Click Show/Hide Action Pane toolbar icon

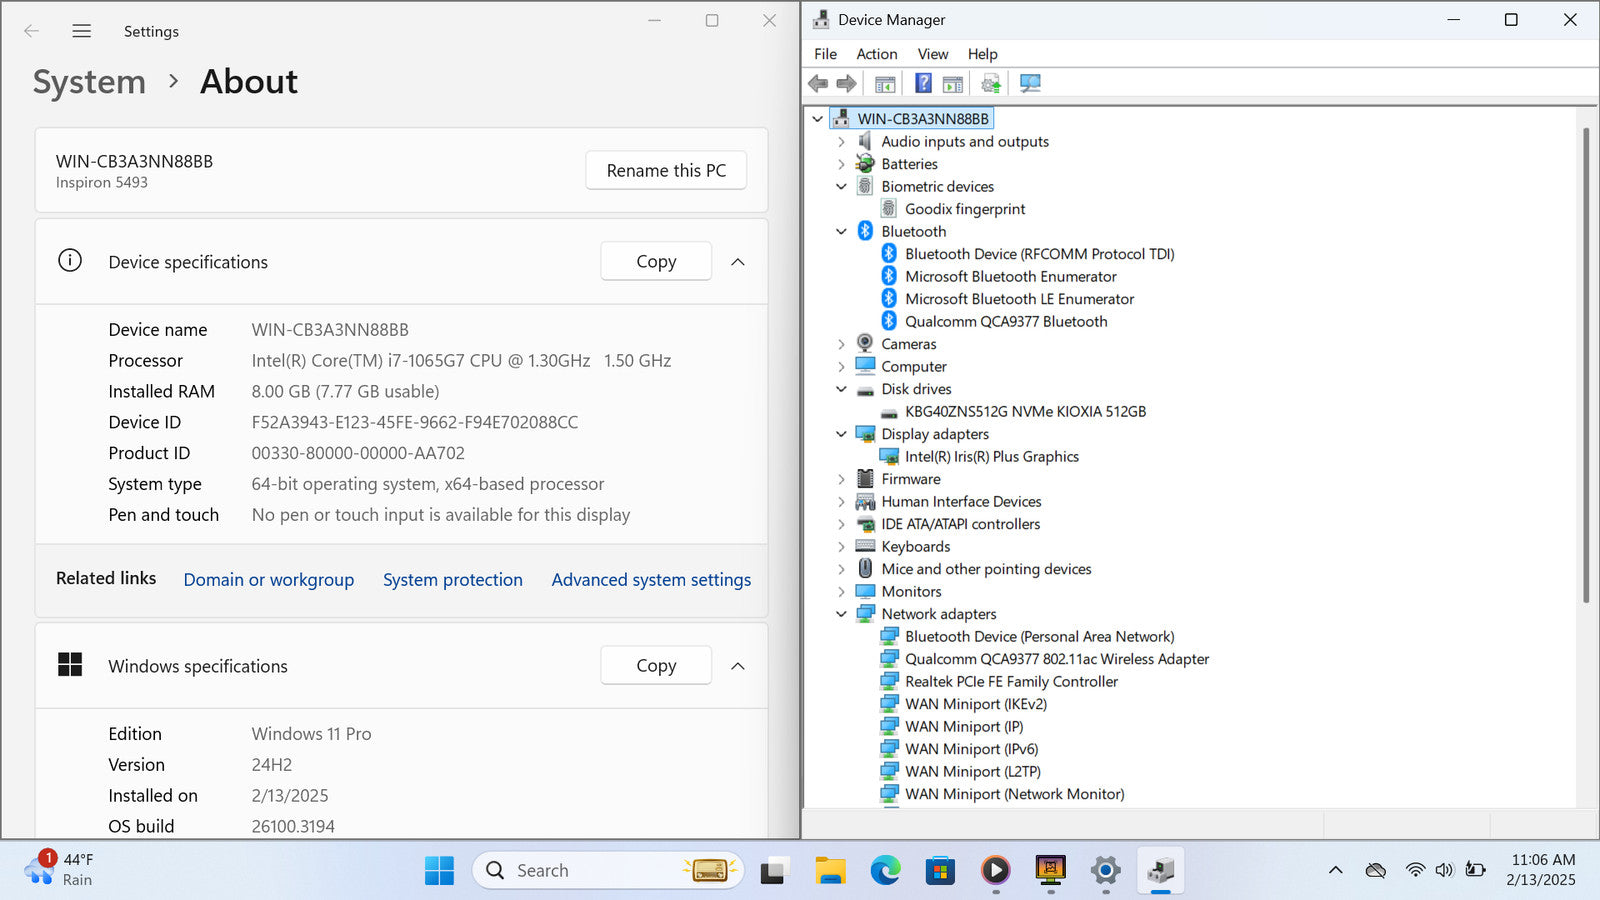tap(953, 84)
